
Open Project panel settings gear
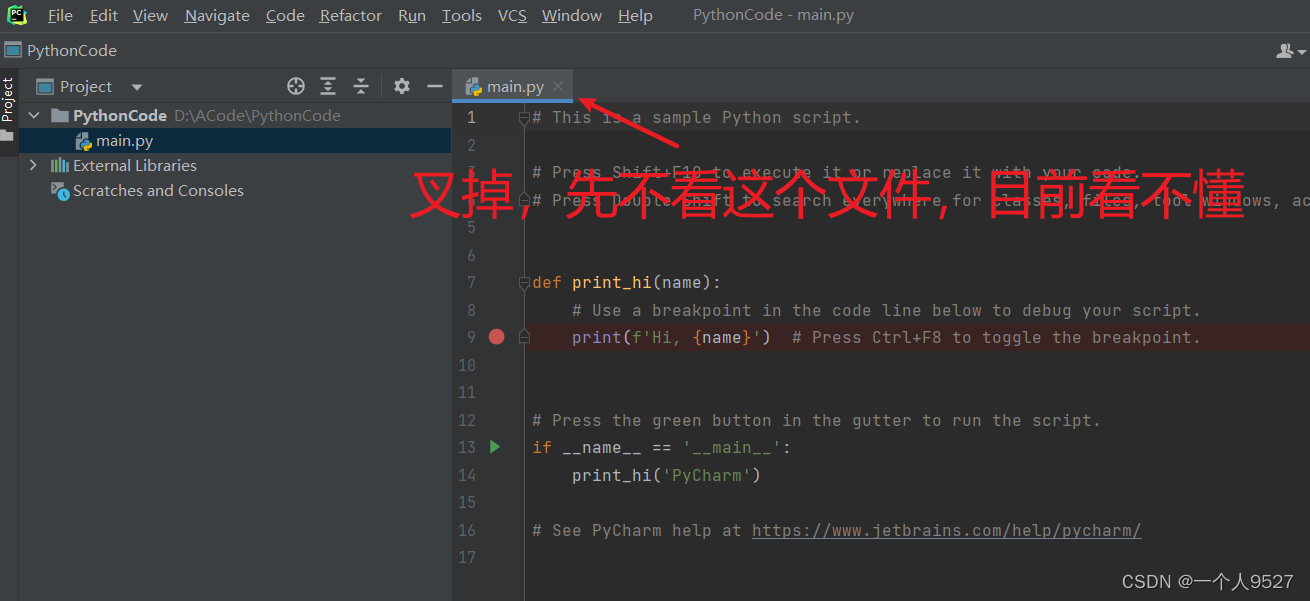point(402,86)
